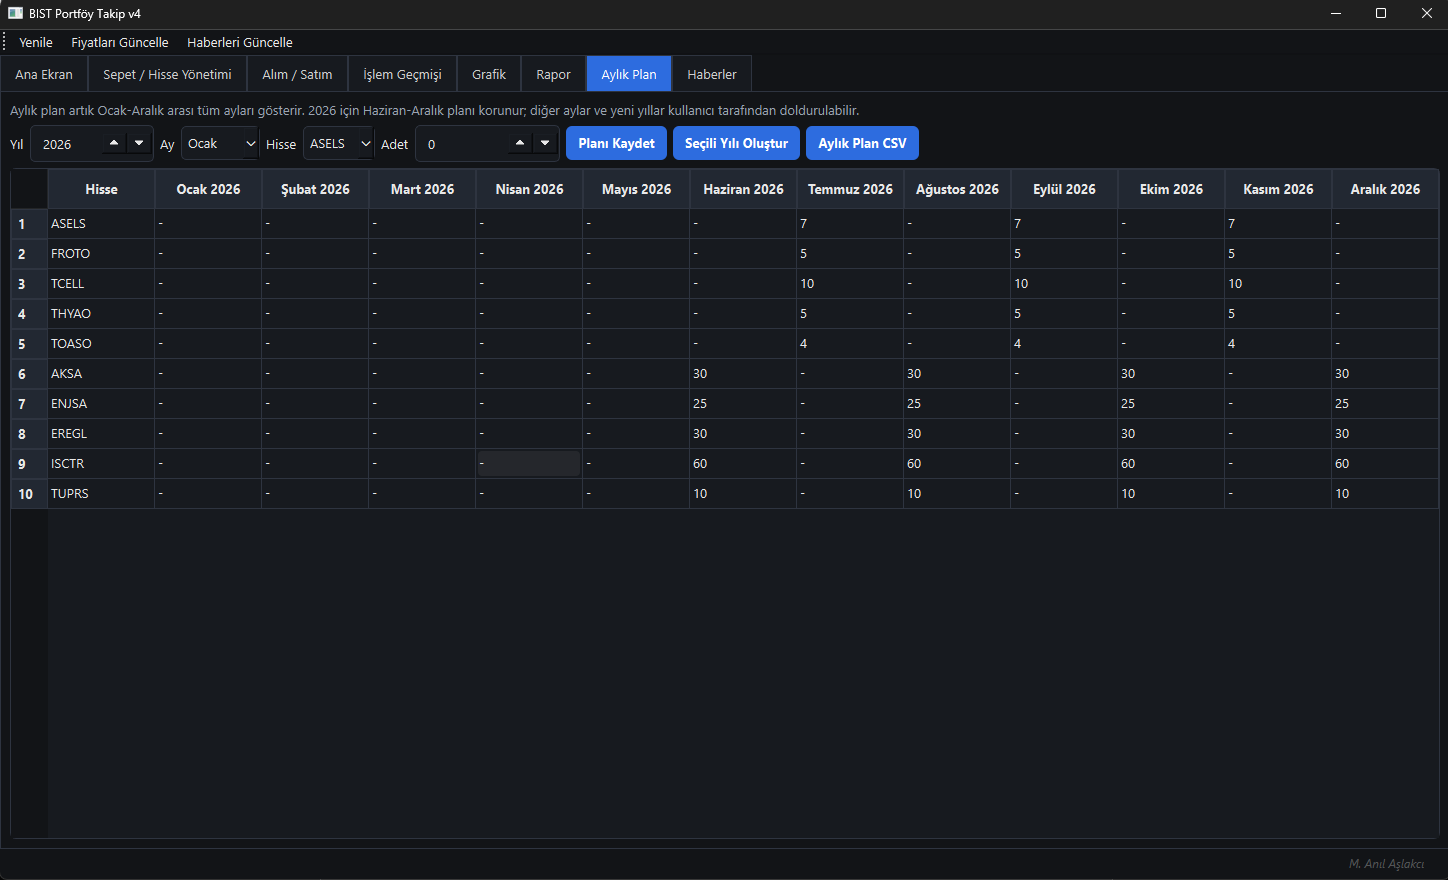1448x880 pixels.
Task: Select the TUPRS stock name cell
Action: [101, 494]
